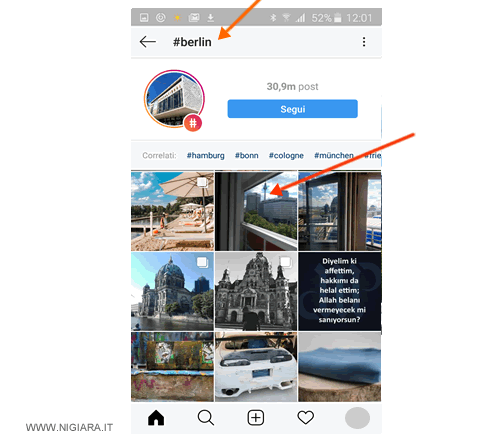The width and height of the screenshot is (500, 440).
Task: Open the white sports car photo
Action: pyautogui.click(x=256, y=367)
